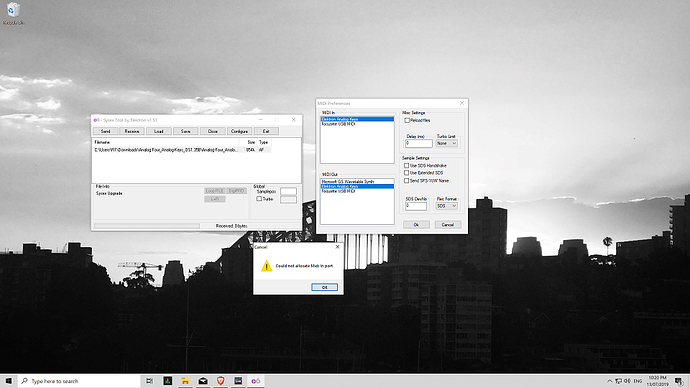The image size is (690, 388).
Task: Click the Delay (ms) input field
Action: click(418, 143)
